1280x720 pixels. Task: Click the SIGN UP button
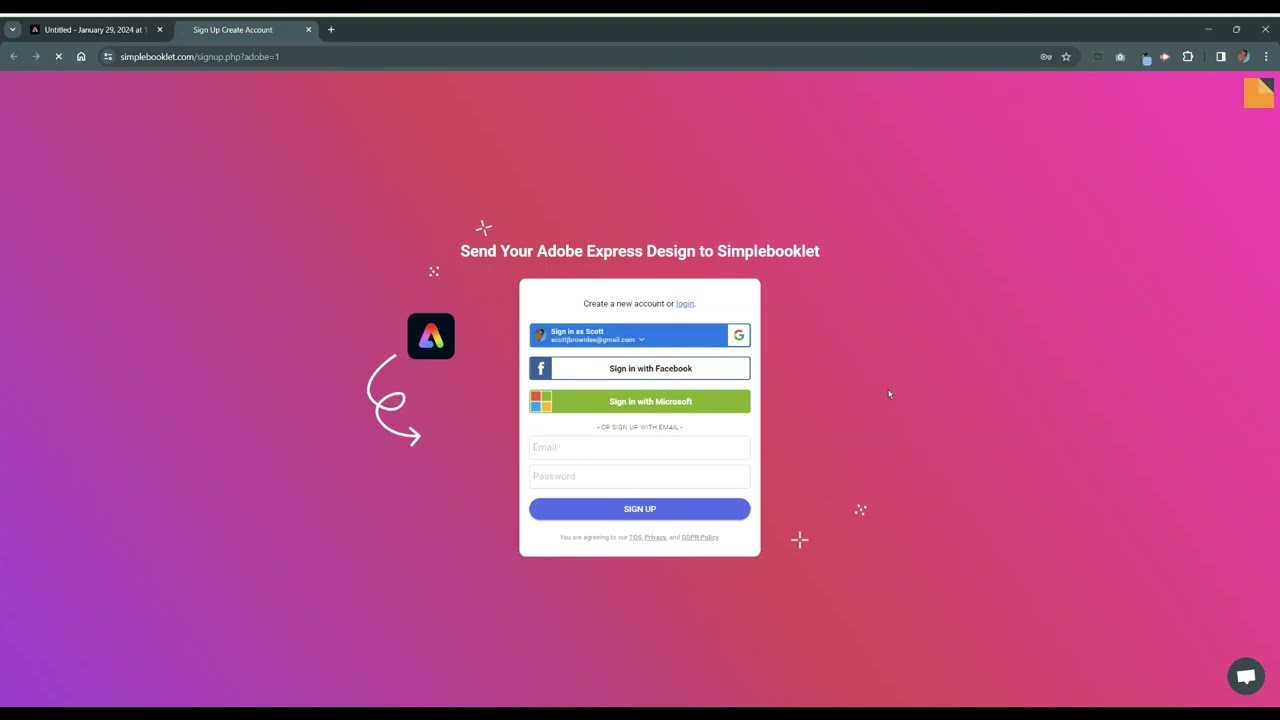tap(640, 509)
